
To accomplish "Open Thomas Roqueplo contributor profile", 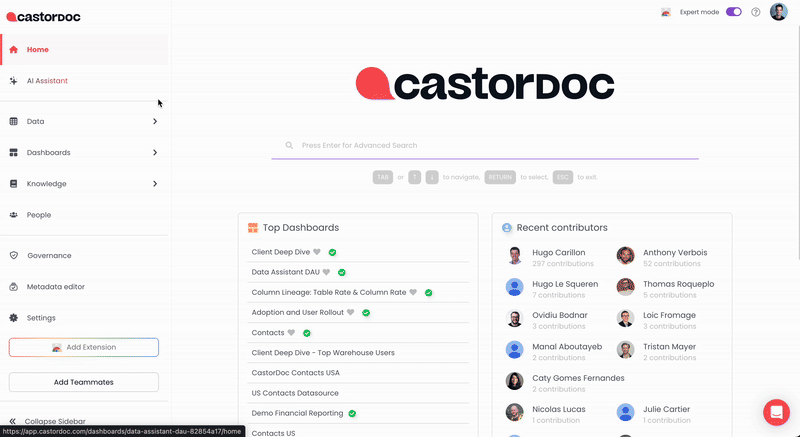I will click(679, 284).
